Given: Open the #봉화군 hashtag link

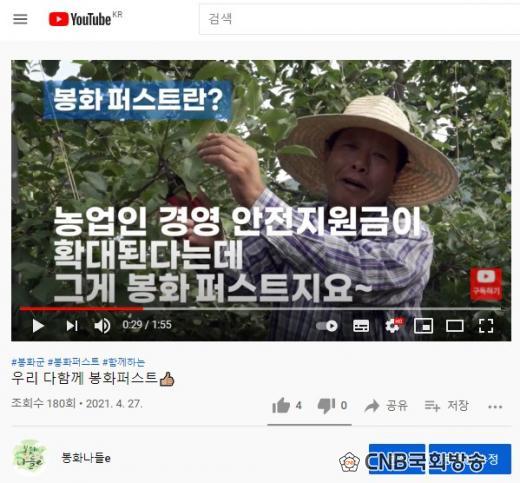Looking at the screenshot, I should coord(28,362).
